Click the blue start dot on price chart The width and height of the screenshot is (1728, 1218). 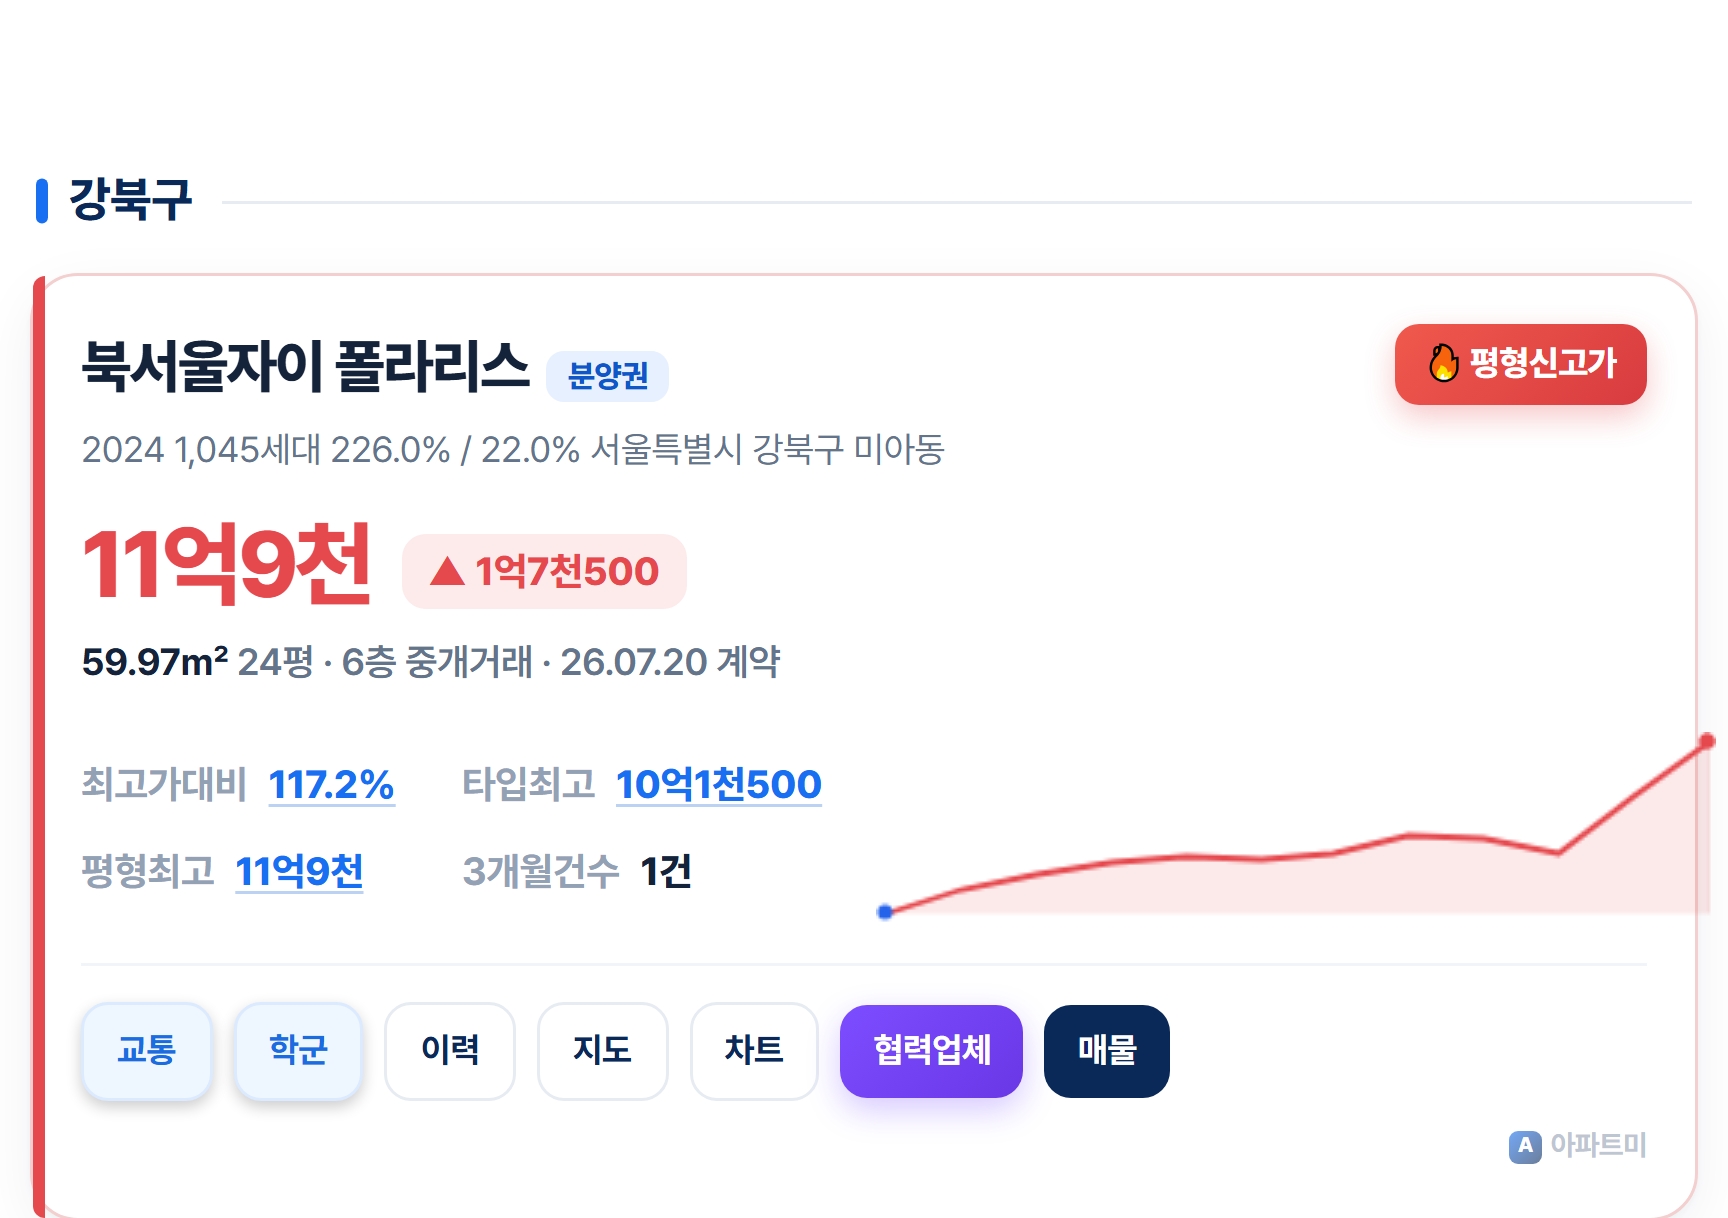(x=885, y=912)
